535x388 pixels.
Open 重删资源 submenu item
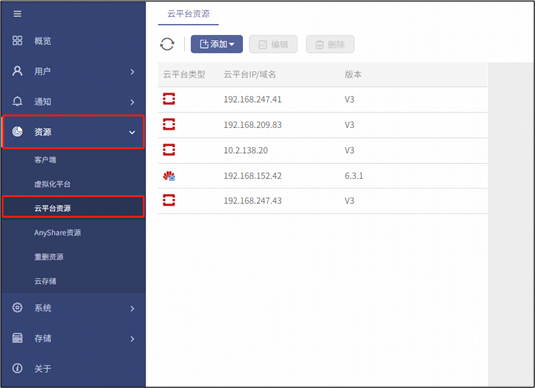[x=73, y=257]
